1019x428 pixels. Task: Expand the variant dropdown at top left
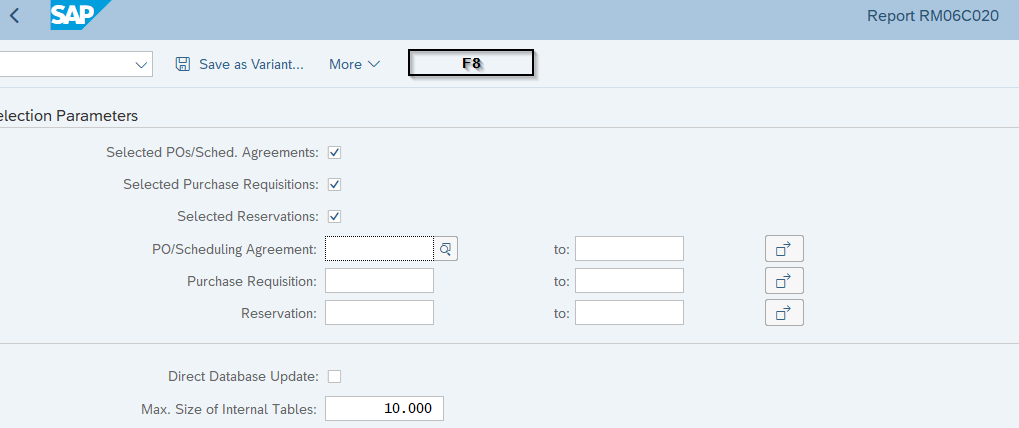tap(140, 64)
